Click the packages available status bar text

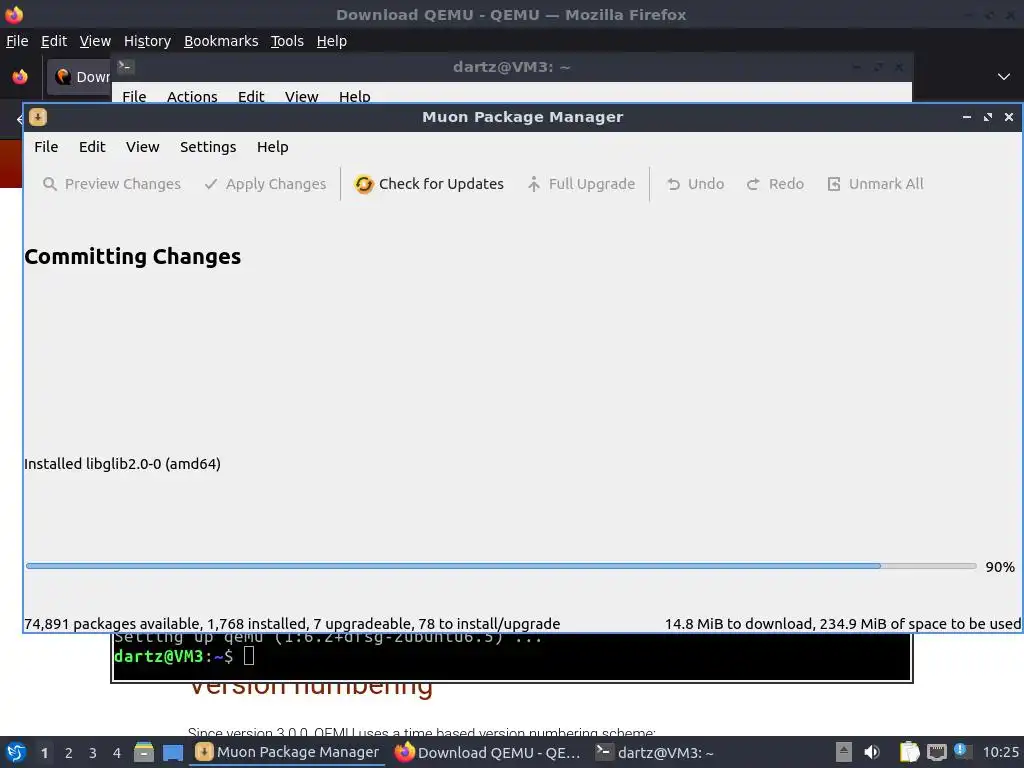(292, 624)
